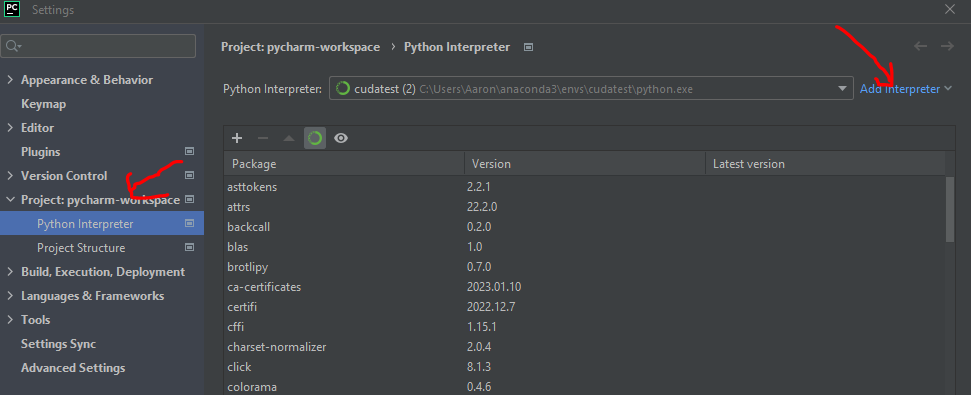The image size is (971, 395).
Task: Click the back navigation arrow
Action: point(920,46)
